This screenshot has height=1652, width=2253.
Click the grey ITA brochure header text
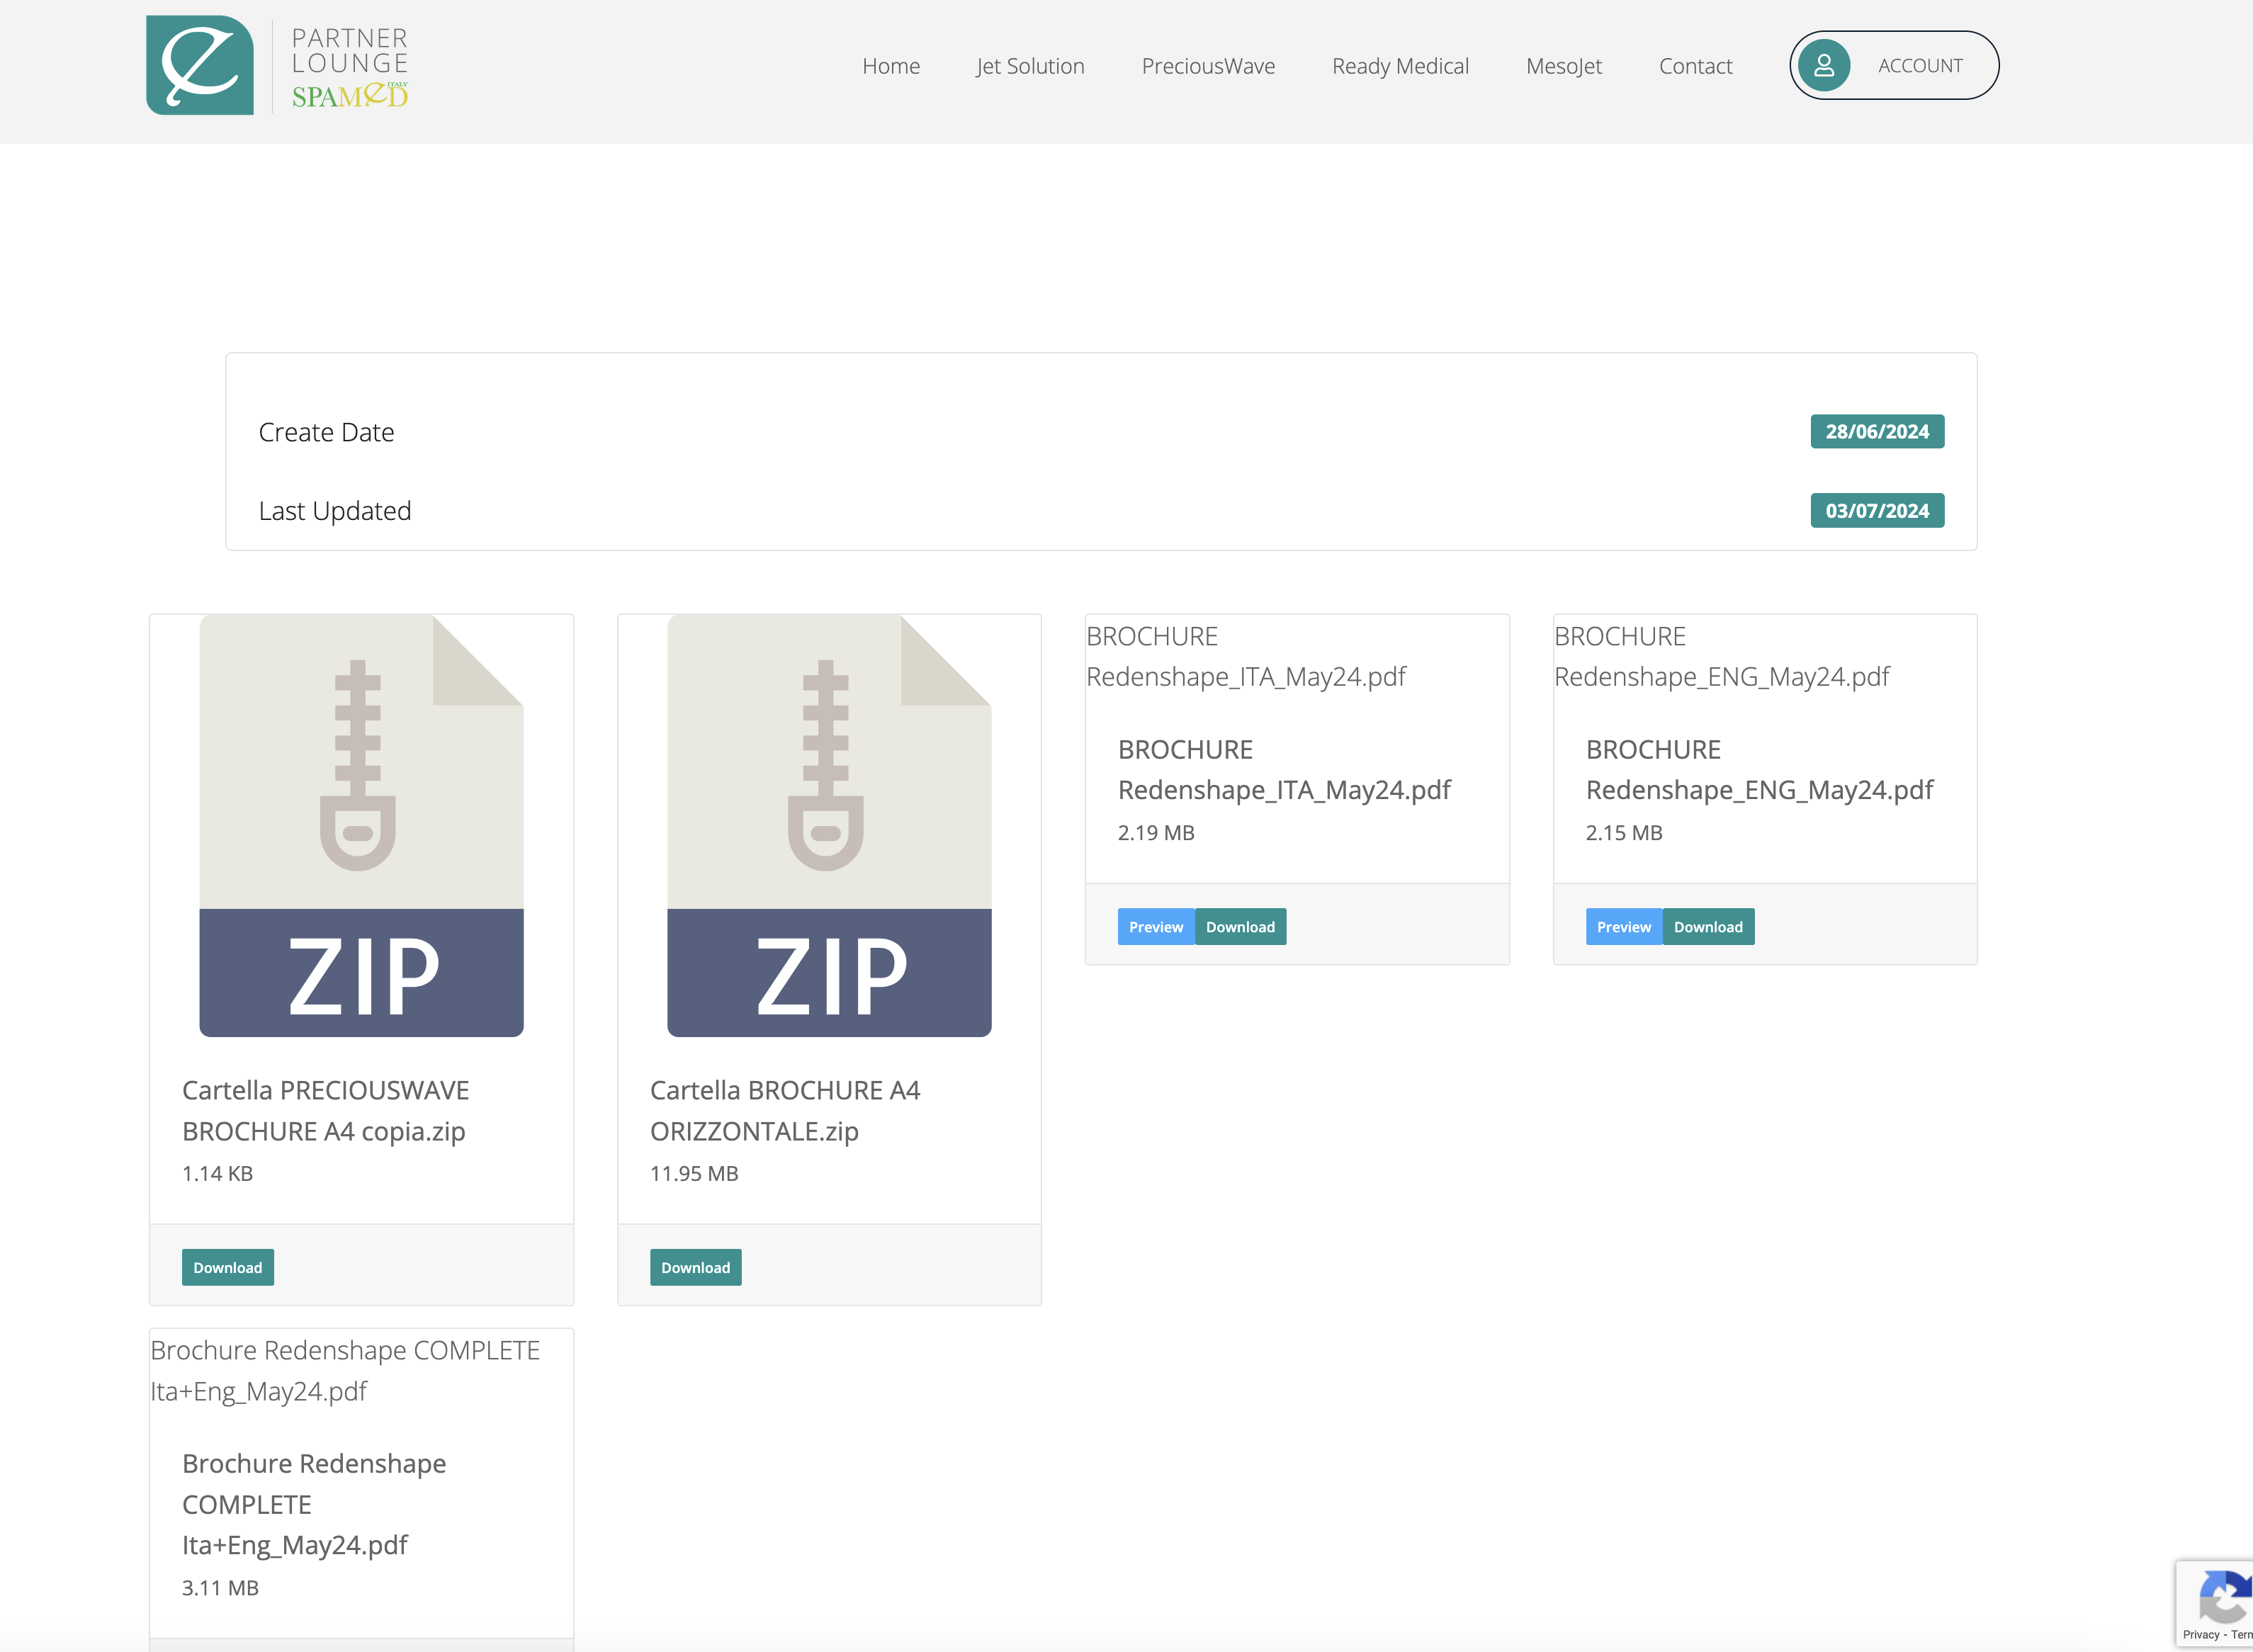1246,657
